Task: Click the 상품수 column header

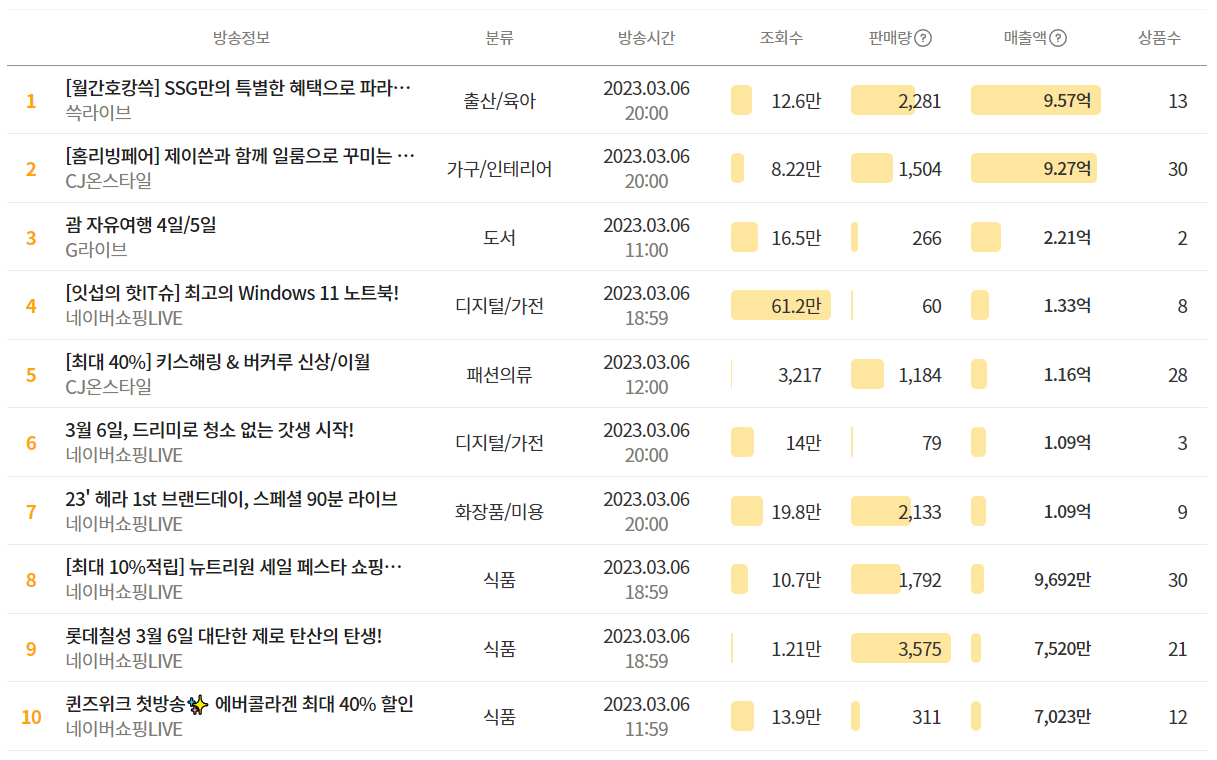Action: click(1159, 38)
